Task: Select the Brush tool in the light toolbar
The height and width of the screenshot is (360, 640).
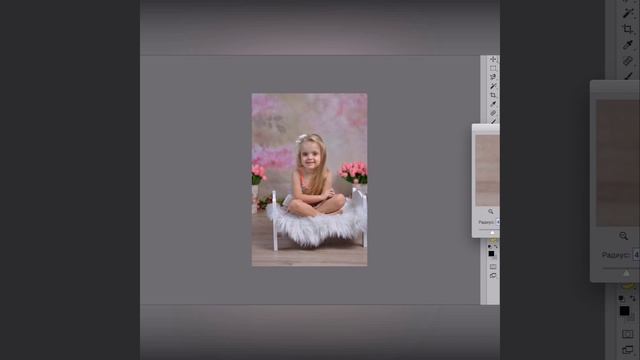Action: [493, 121]
